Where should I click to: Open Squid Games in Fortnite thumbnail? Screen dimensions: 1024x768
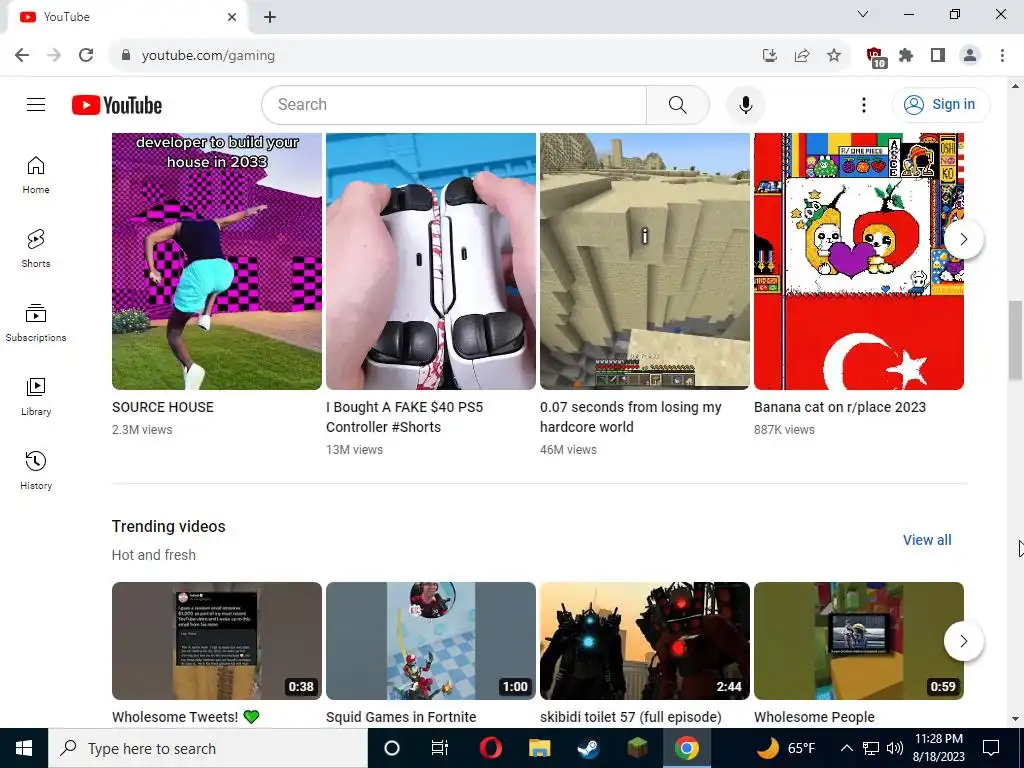[x=431, y=641]
